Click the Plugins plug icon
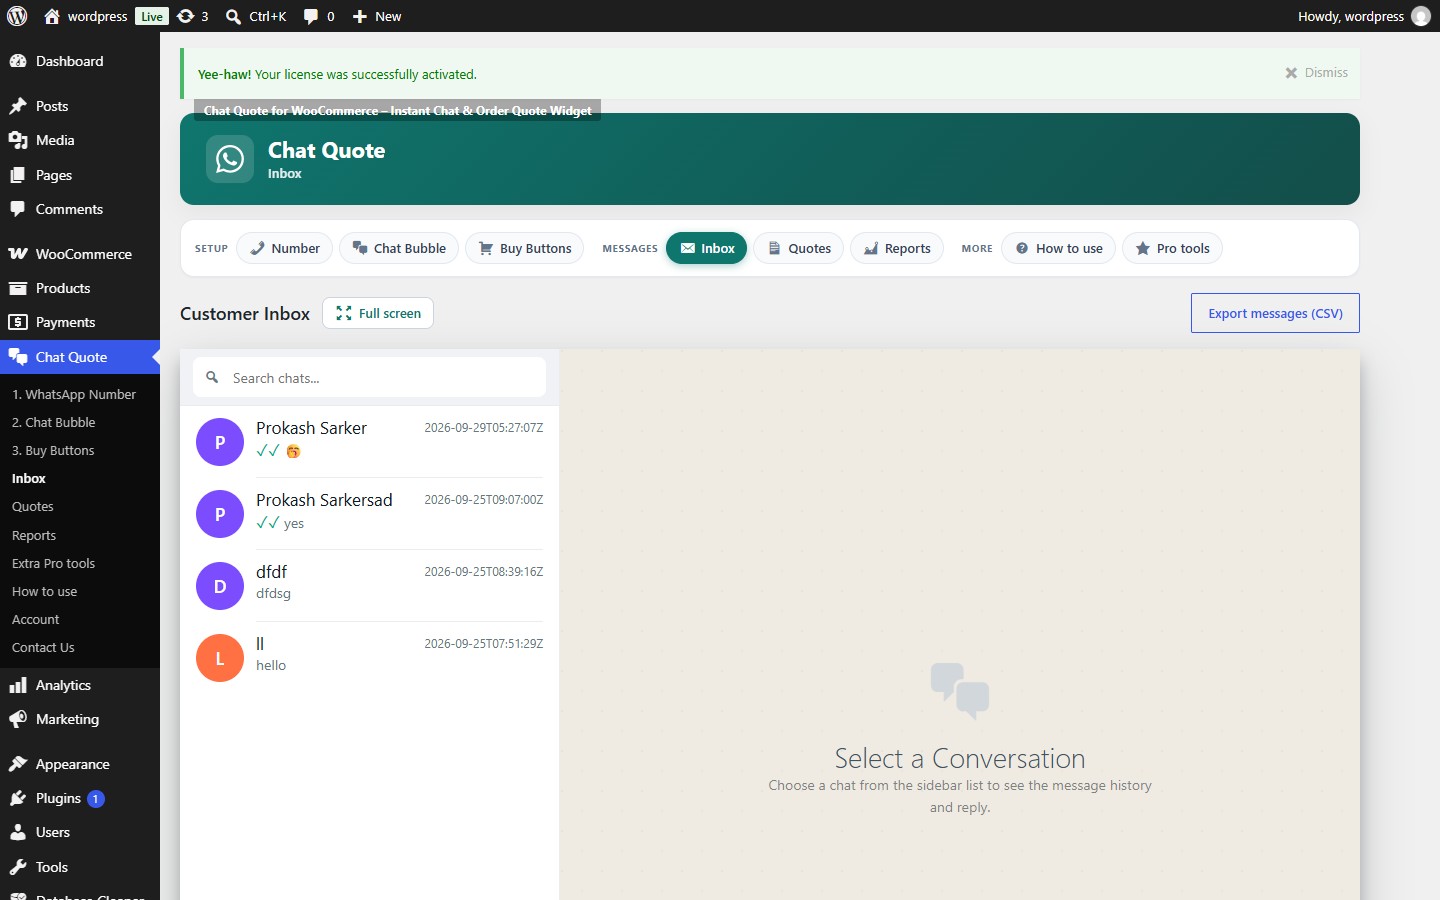Screen dimensions: 1440x900 click(18, 798)
